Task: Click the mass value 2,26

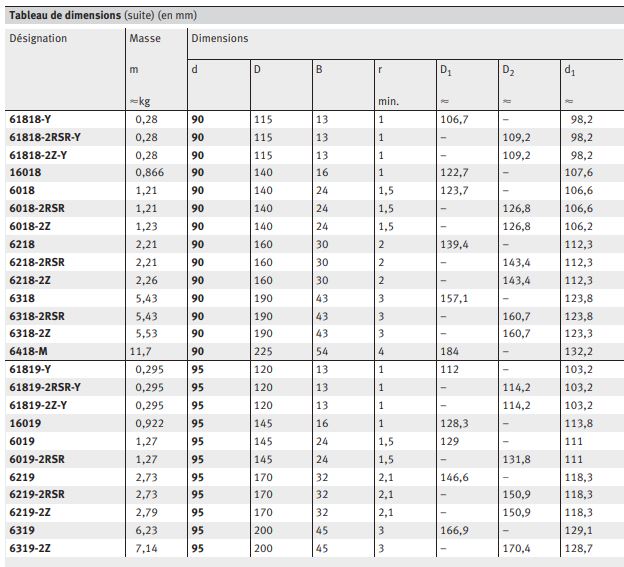Action: click(x=146, y=281)
